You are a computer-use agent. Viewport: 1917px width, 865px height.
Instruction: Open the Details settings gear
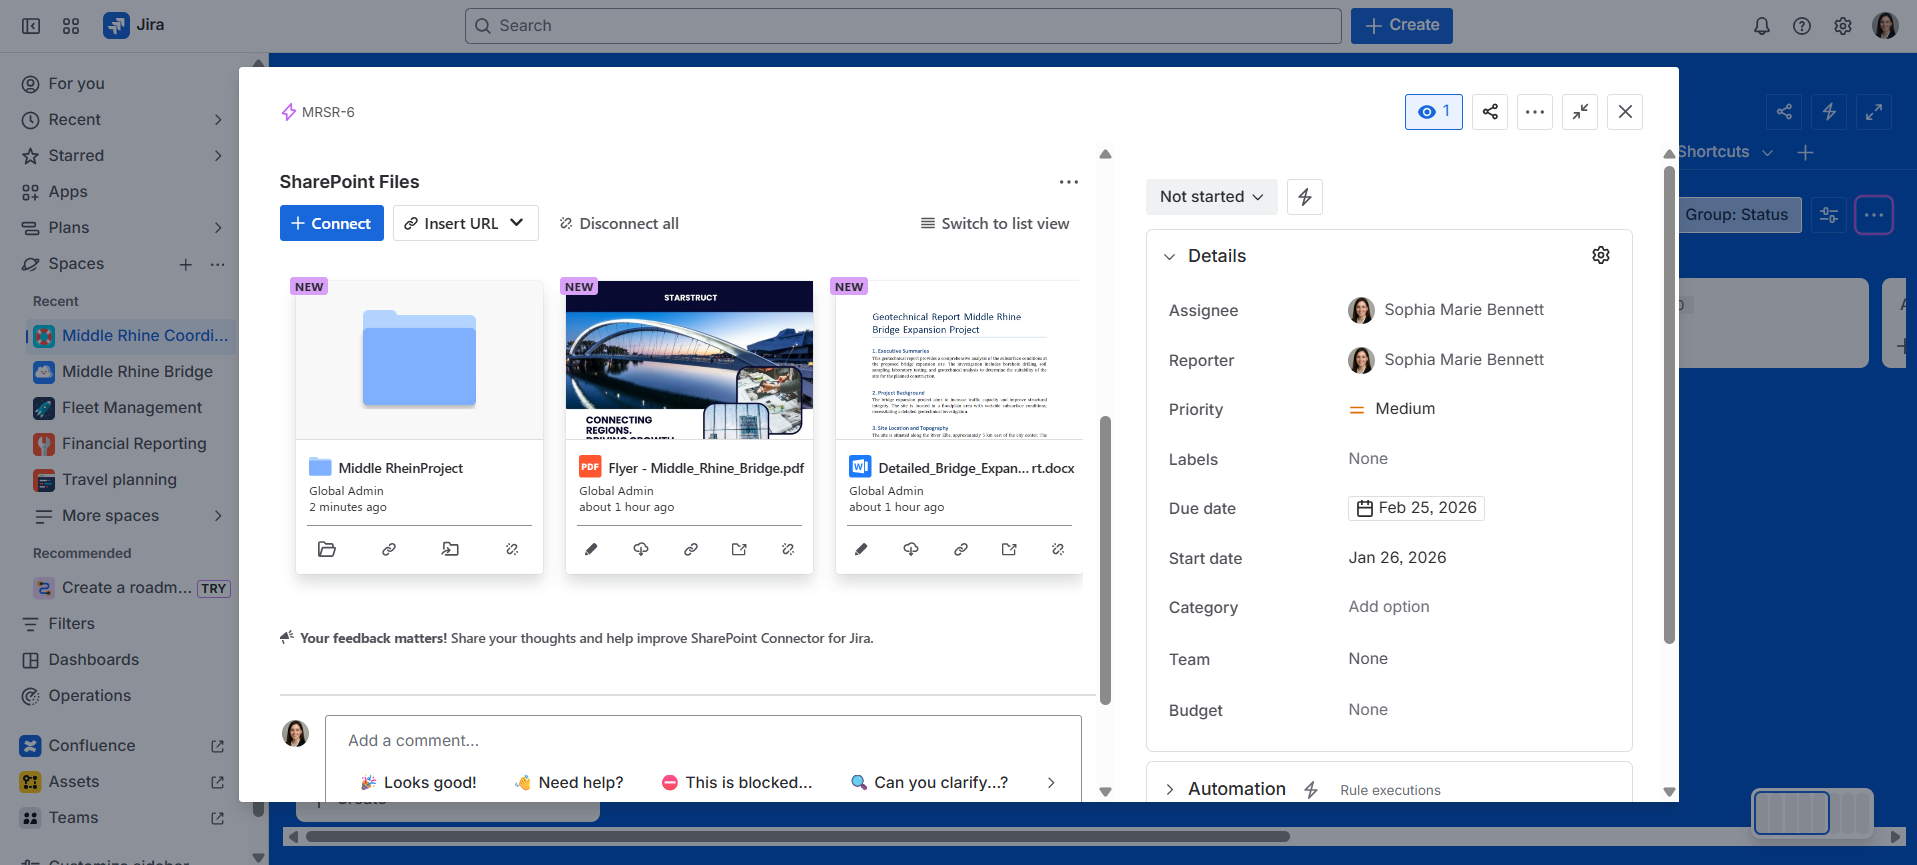point(1600,255)
